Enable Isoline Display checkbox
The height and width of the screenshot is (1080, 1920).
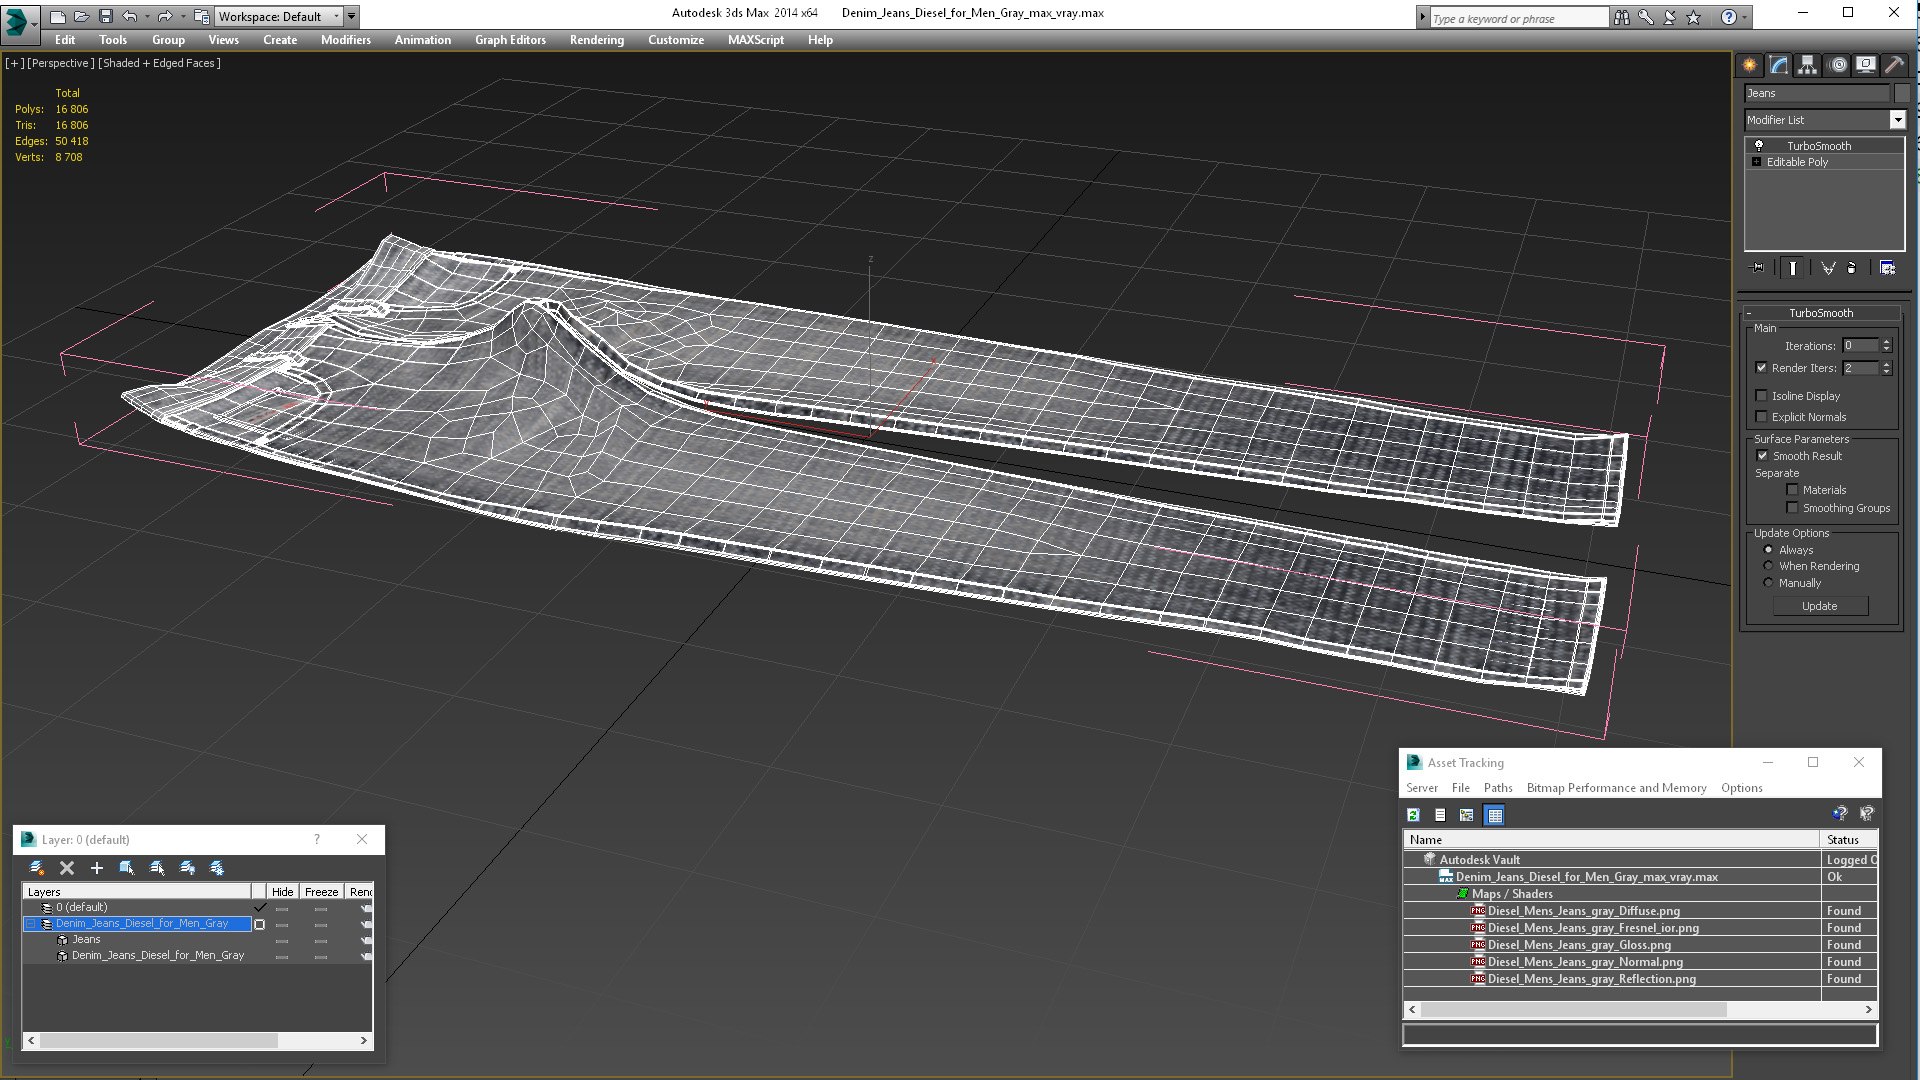1762,396
